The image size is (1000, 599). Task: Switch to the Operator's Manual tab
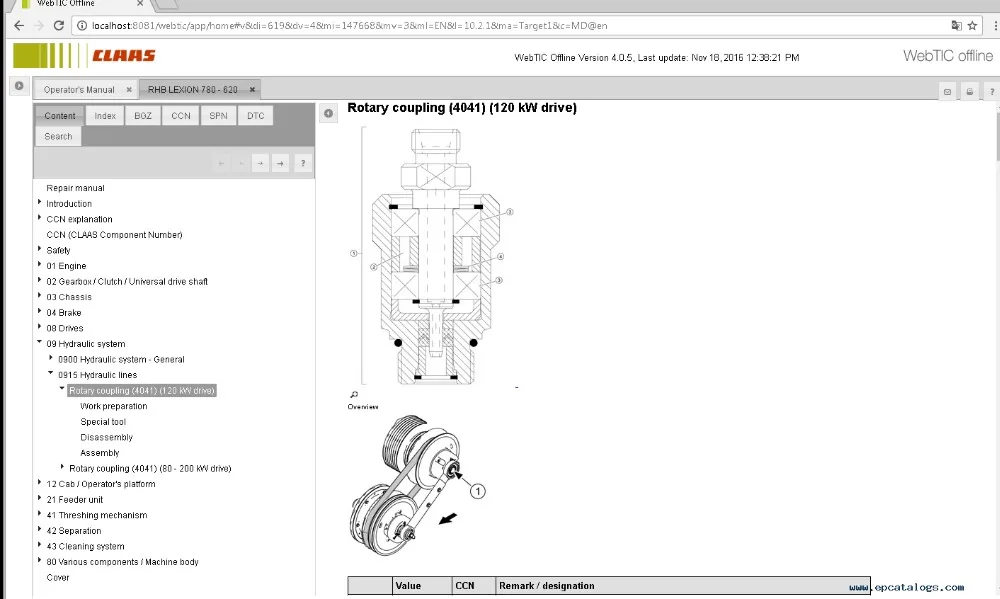point(79,89)
